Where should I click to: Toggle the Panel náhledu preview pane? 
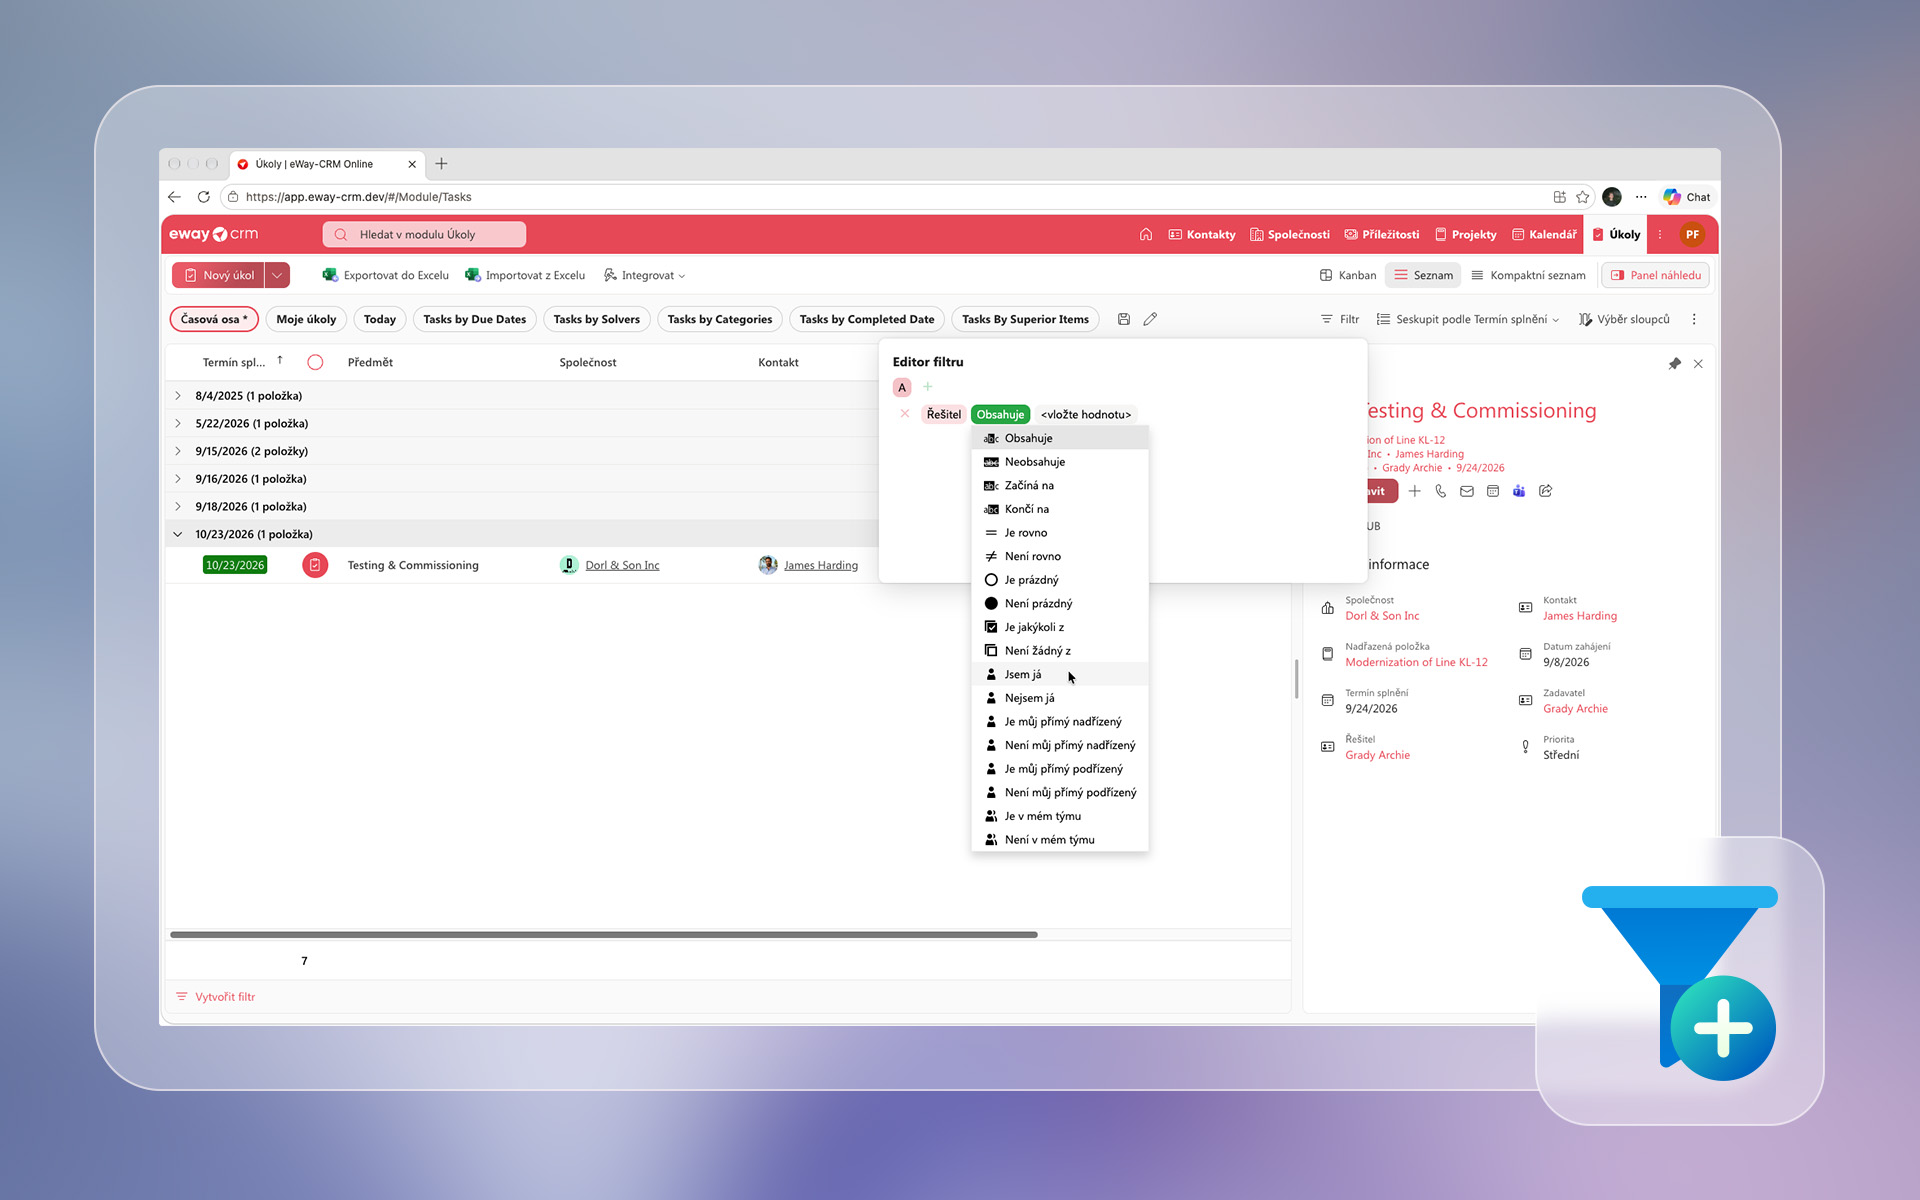(1656, 275)
